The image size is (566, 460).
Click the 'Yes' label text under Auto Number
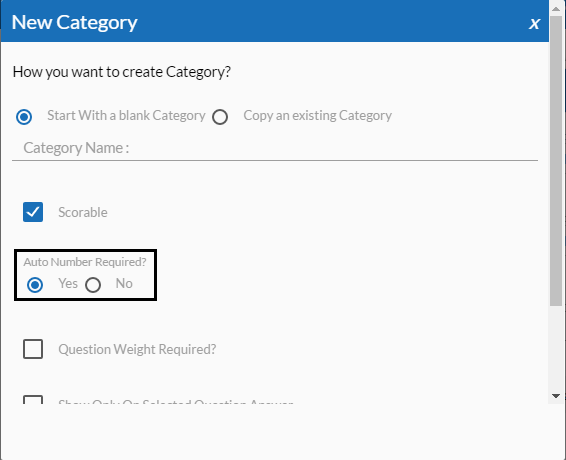pyautogui.click(x=68, y=283)
